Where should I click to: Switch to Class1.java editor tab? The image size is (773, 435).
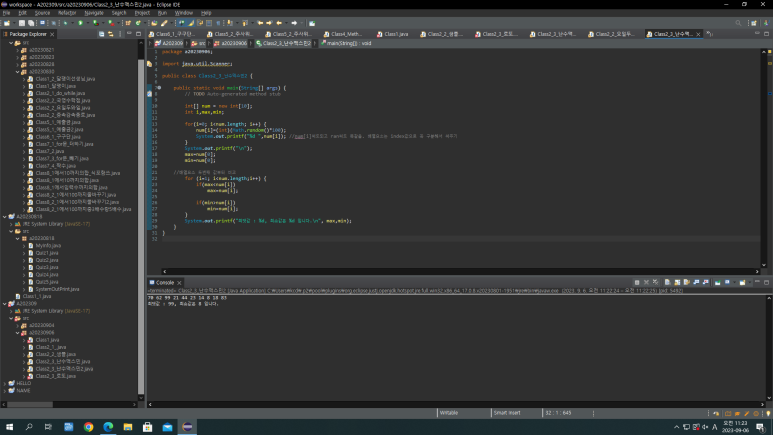click(393, 34)
